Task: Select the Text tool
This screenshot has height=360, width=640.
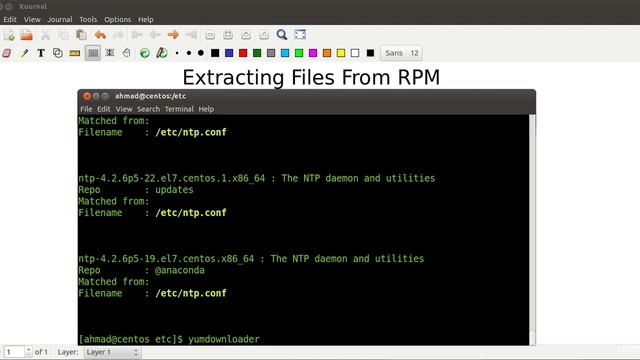Action: coord(41,53)
